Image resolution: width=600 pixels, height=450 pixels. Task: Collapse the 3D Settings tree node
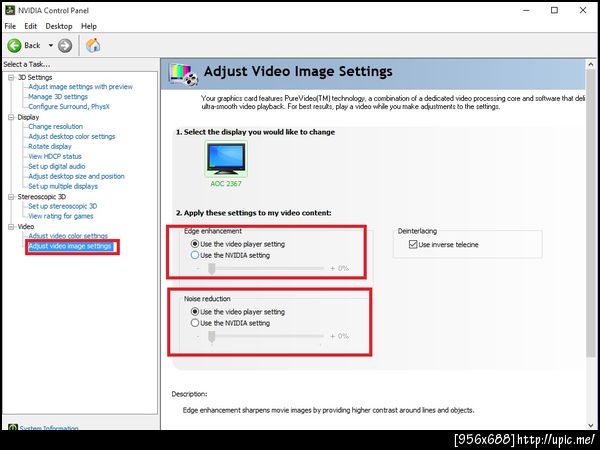coord(11,77)
